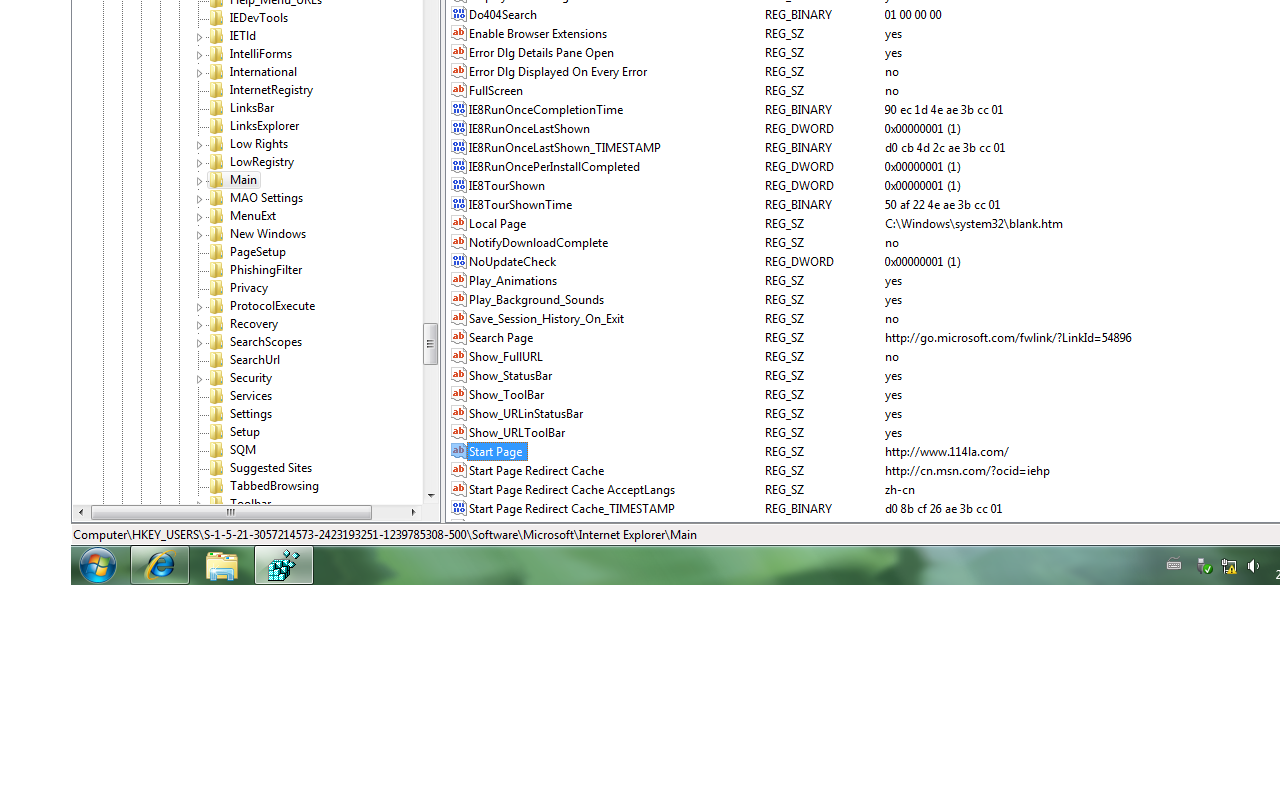Expand the IETld tree node
1280x800 pixels.
[200, 37]
